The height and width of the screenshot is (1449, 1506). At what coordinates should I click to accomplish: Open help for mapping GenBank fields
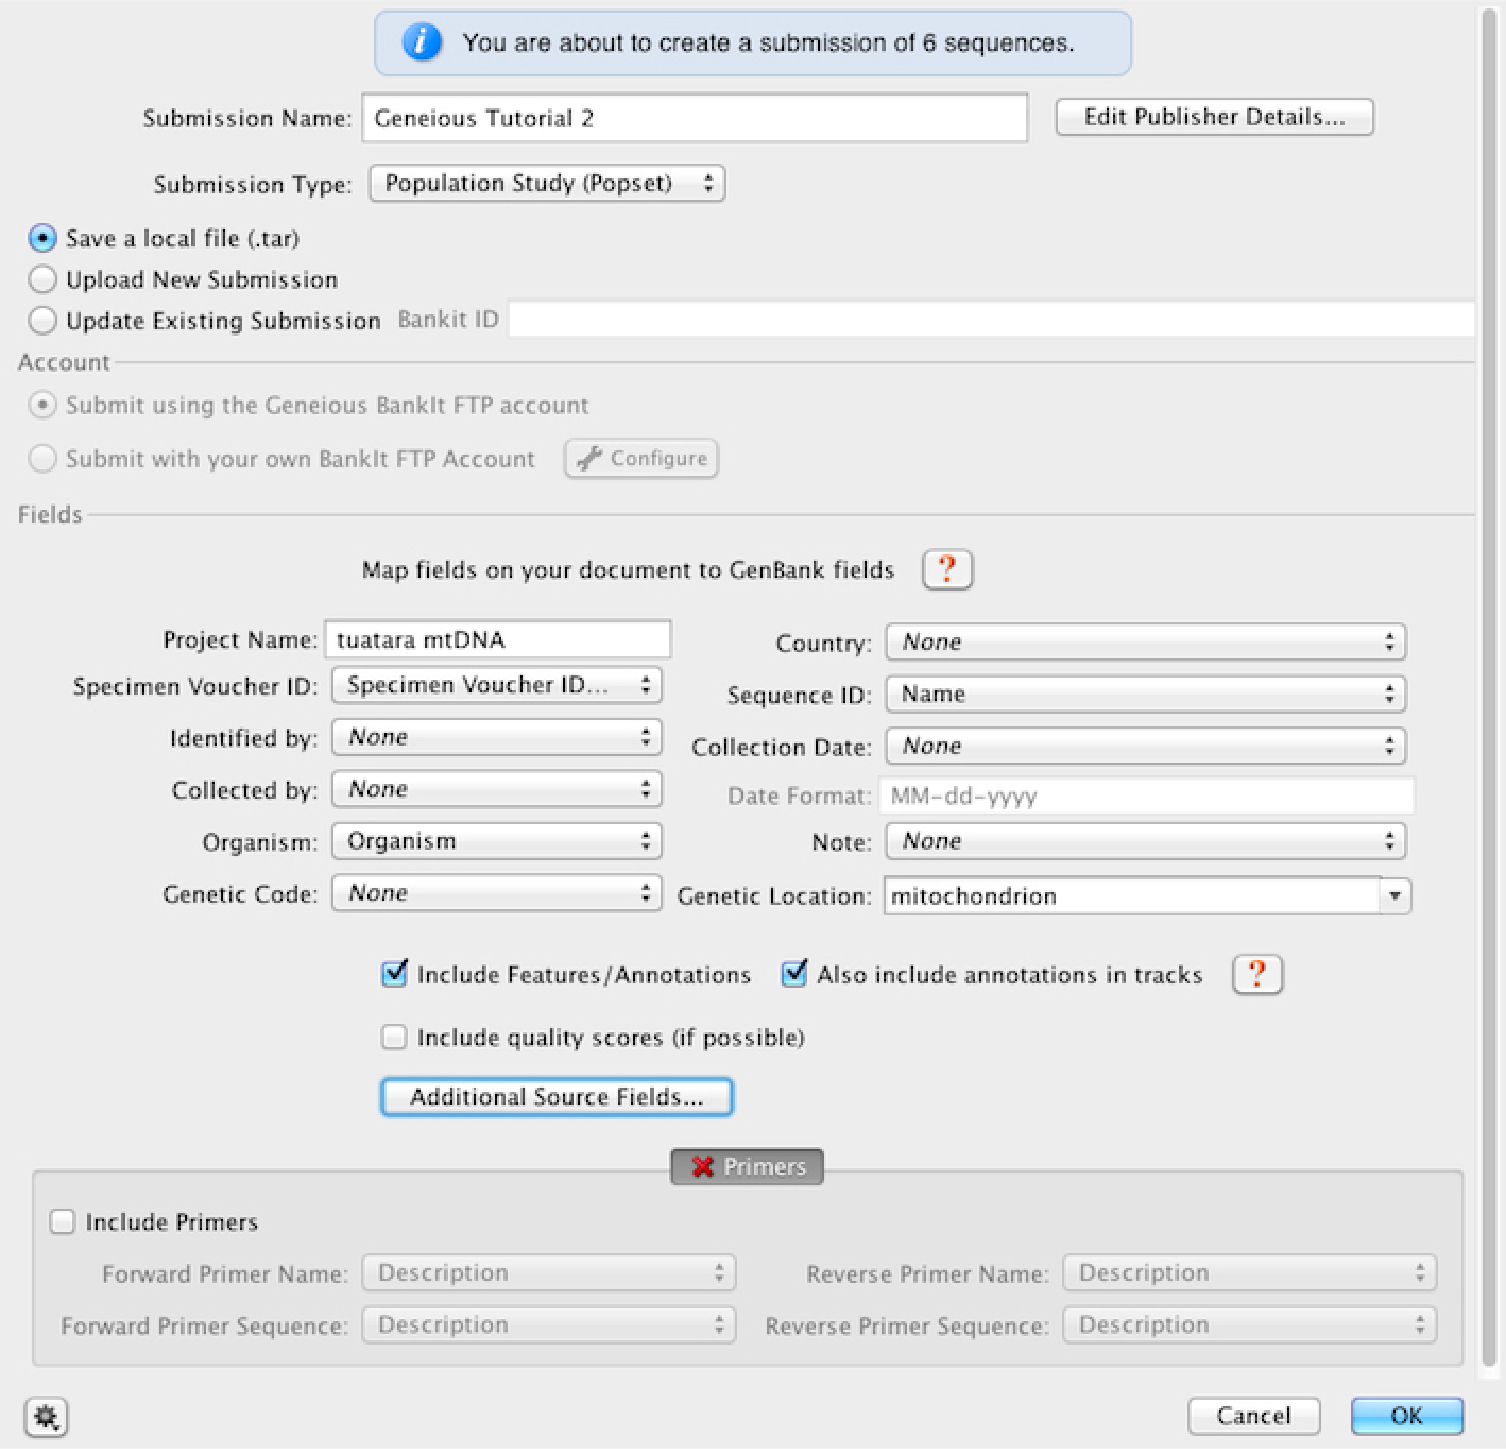coord(947,570)
